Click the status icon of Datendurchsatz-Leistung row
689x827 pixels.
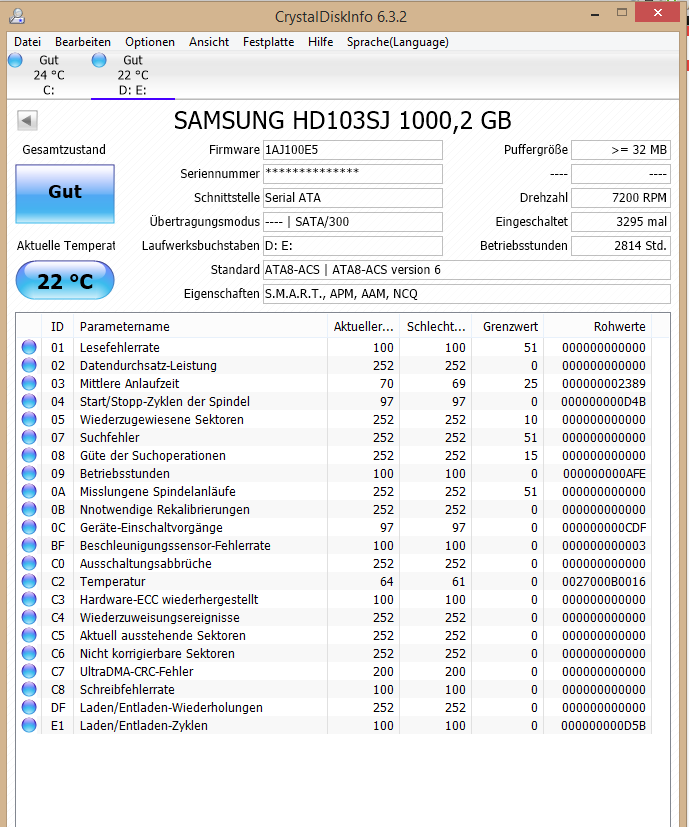click(x=29, y=365)
